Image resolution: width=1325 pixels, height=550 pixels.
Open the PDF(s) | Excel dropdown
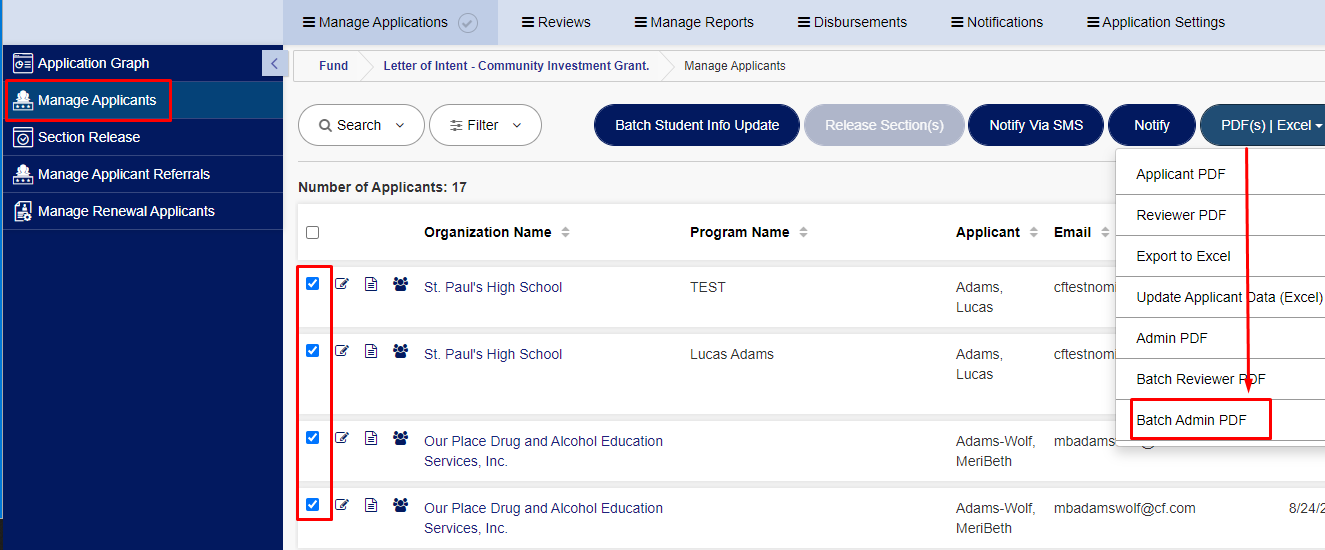point(1264,125)
